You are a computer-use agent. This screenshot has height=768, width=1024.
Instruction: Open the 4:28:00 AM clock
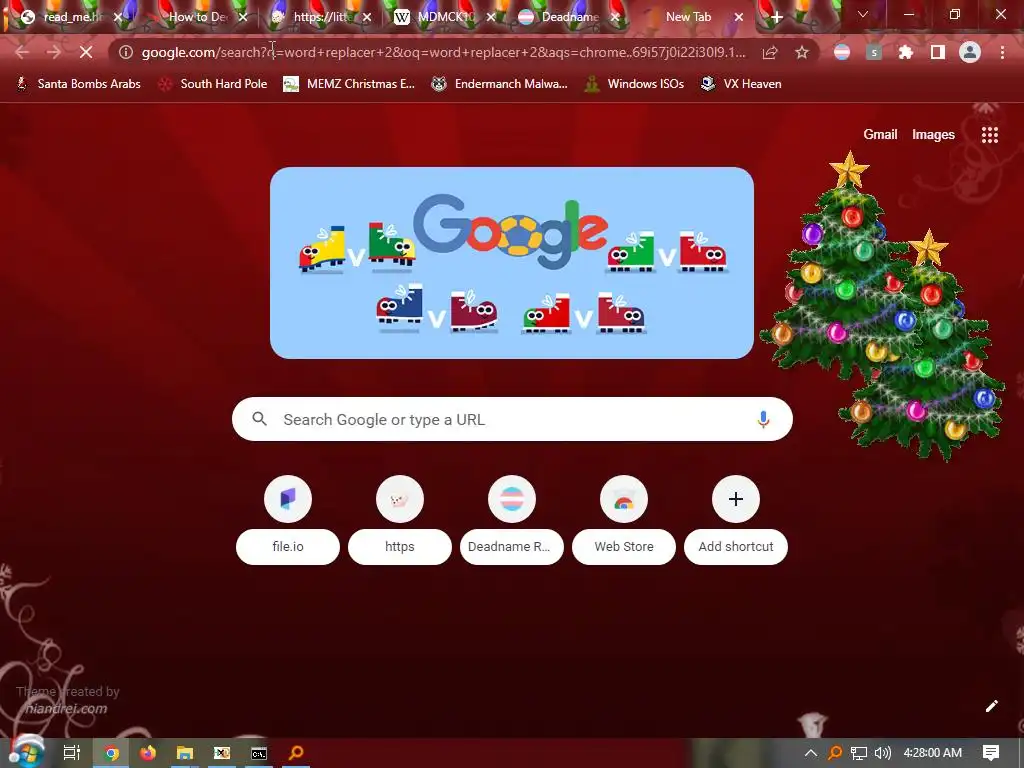pyautogui.click(x=933, y=753)
